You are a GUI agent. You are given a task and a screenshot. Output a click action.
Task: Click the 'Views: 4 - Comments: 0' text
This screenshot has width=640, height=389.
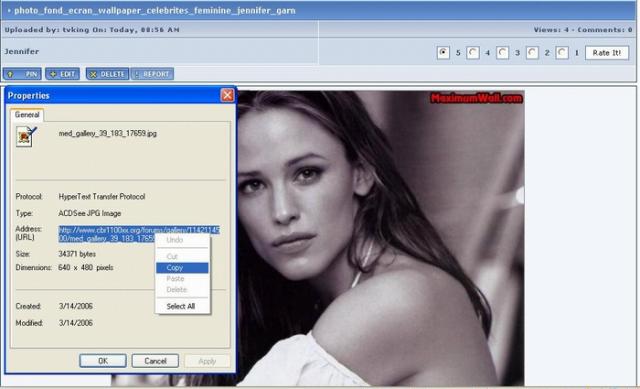pyautogui.click(x=583, y=30)
